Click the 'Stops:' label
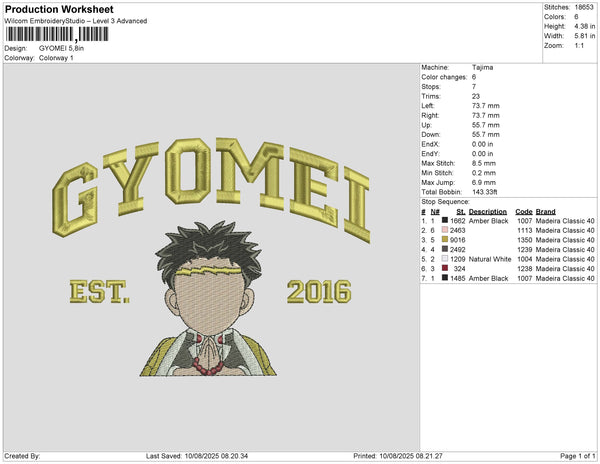The width and height of the screenshot is (600, 464). coord(431,86)
